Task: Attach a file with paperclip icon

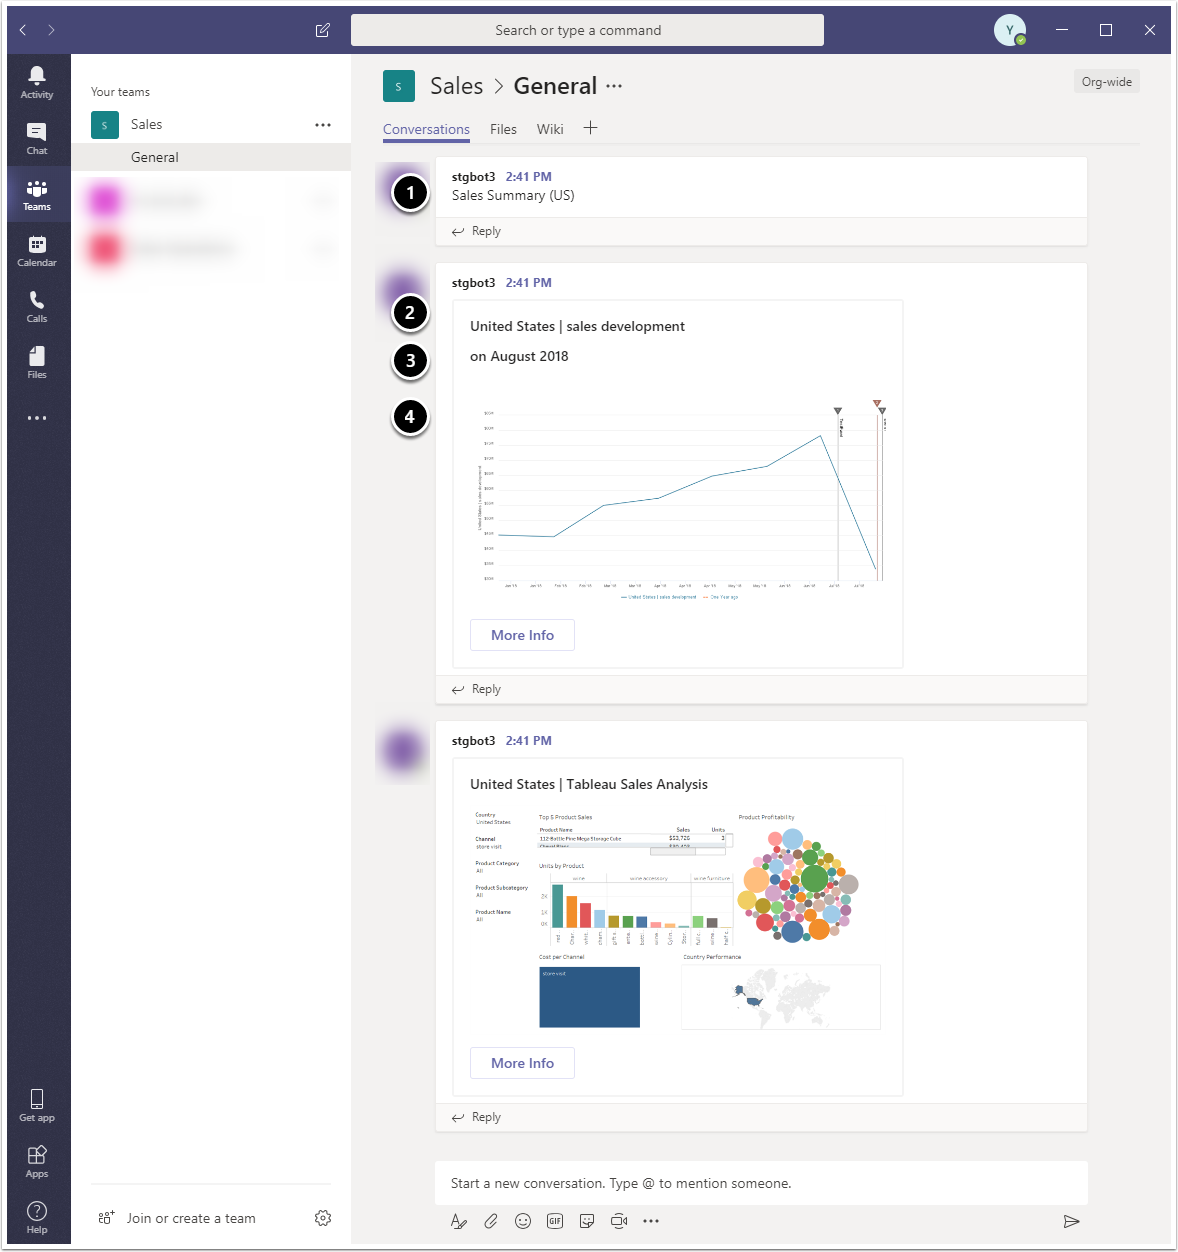Action: point(490,1221)
